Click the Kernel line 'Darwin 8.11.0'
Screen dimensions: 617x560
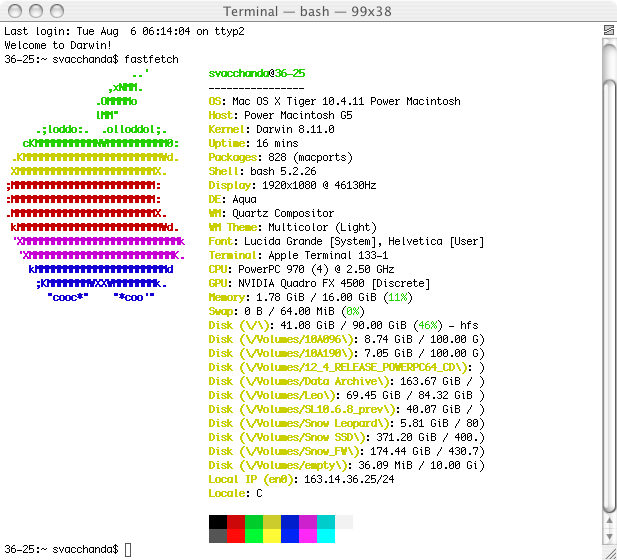tap(272, 129)
